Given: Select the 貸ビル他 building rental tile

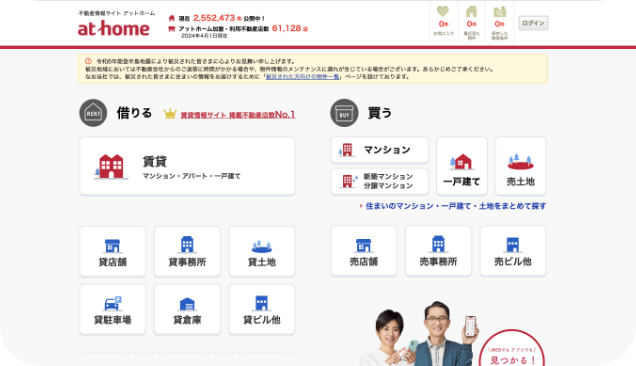Looking at the screenshot, I should click(x=262, y=309).
